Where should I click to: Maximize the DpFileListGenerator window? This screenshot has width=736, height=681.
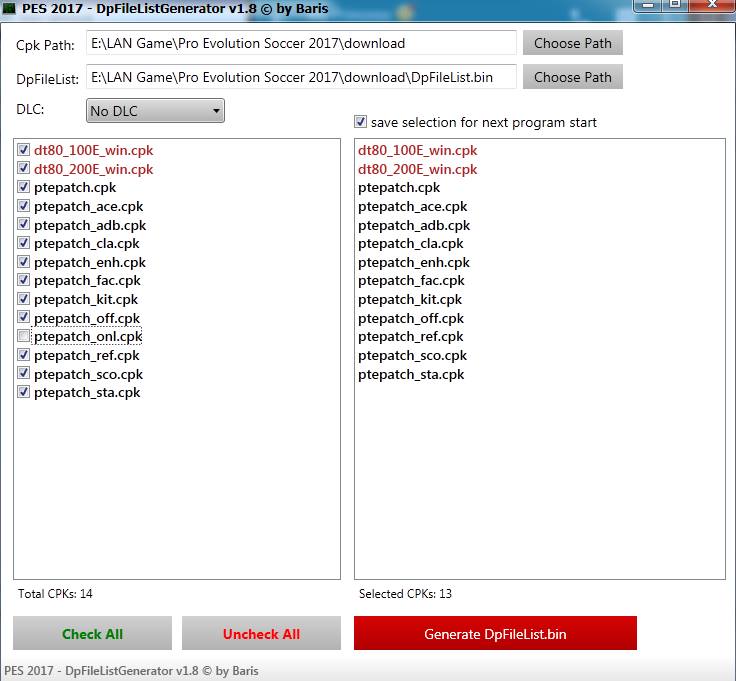(675, 5)
